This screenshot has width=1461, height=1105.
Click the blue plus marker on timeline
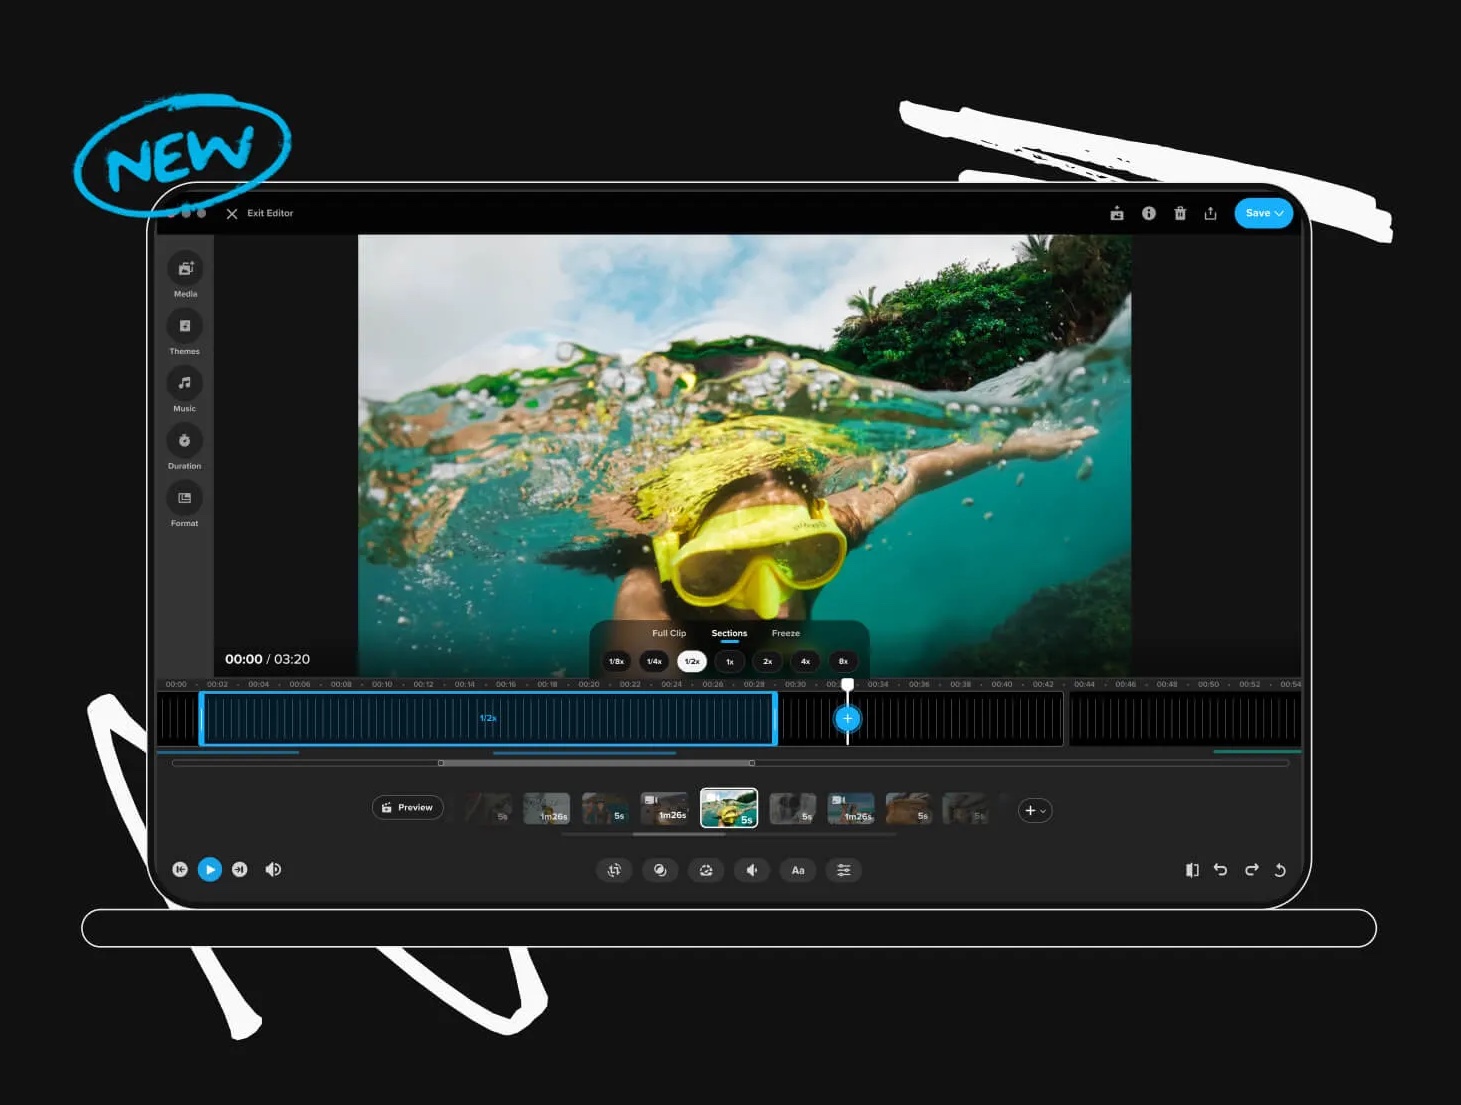(847, 718)
